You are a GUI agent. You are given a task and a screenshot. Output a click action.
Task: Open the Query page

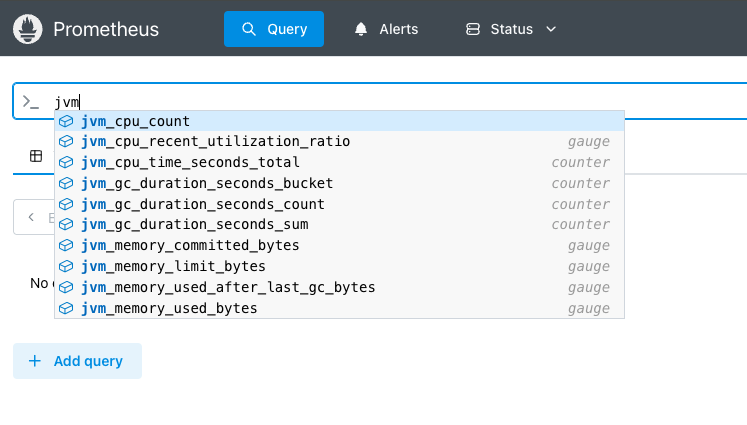pyautogui.click(x=274, y=29)
